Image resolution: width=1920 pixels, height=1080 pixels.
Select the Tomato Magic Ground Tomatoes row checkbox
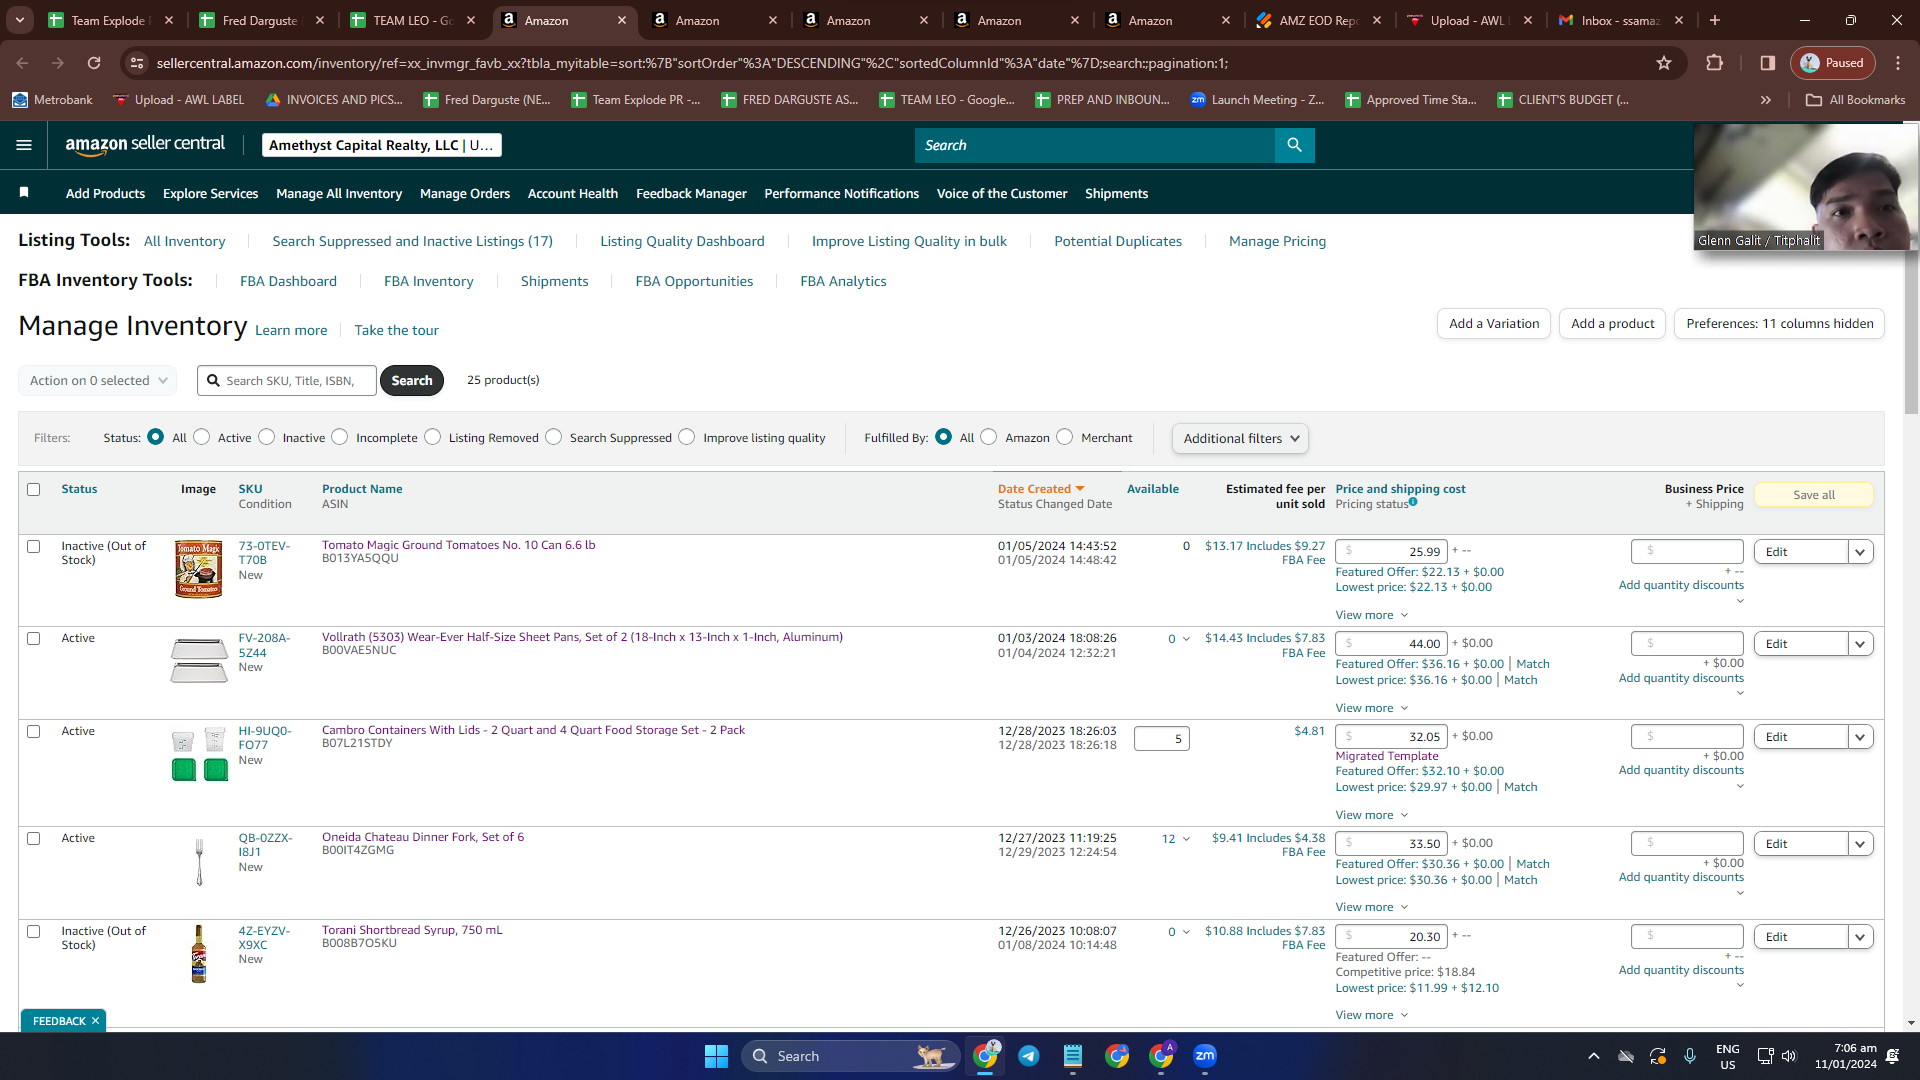(34, 547)
